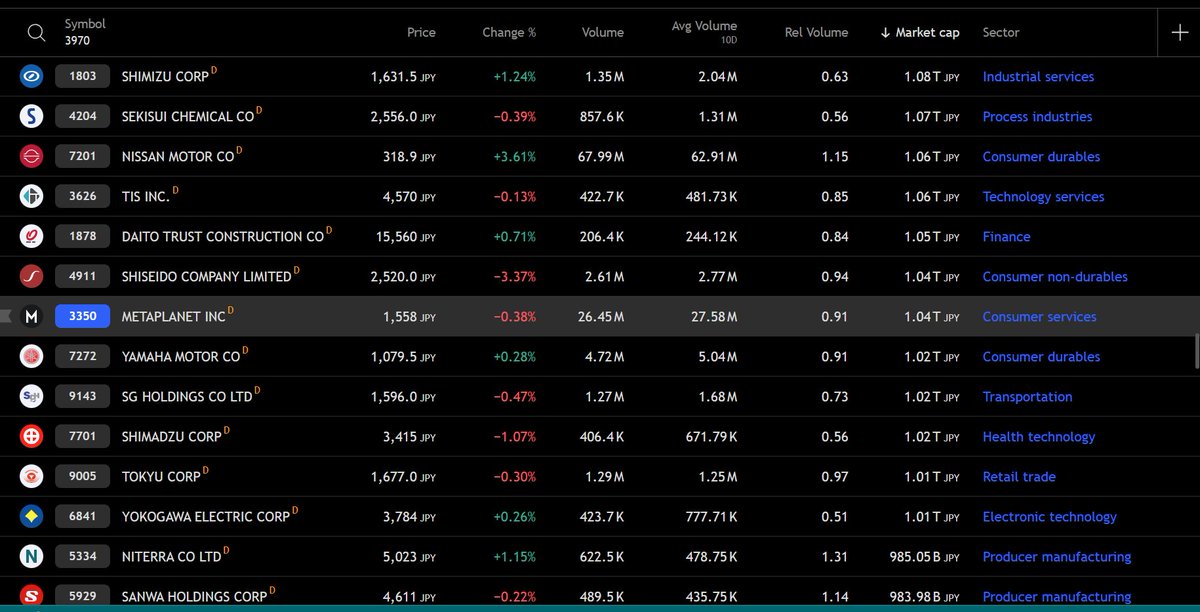Open the Health technology sector link
This screenshot has height=612, width=1200.
tap(1038, 436)
